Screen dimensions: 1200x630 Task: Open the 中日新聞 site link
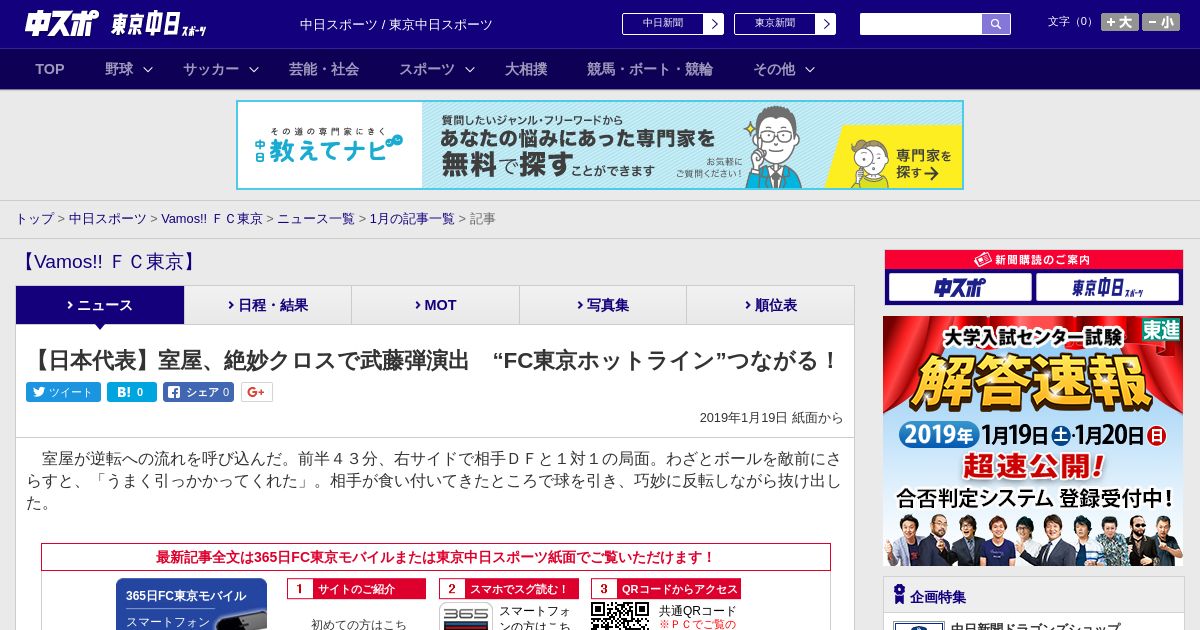pos(663,24)
